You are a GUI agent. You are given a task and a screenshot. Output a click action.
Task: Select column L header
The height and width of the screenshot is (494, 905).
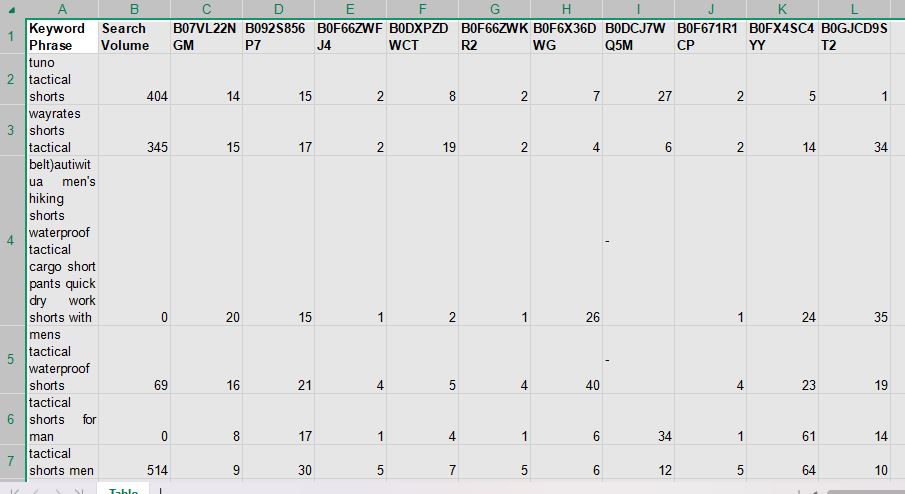854,9
